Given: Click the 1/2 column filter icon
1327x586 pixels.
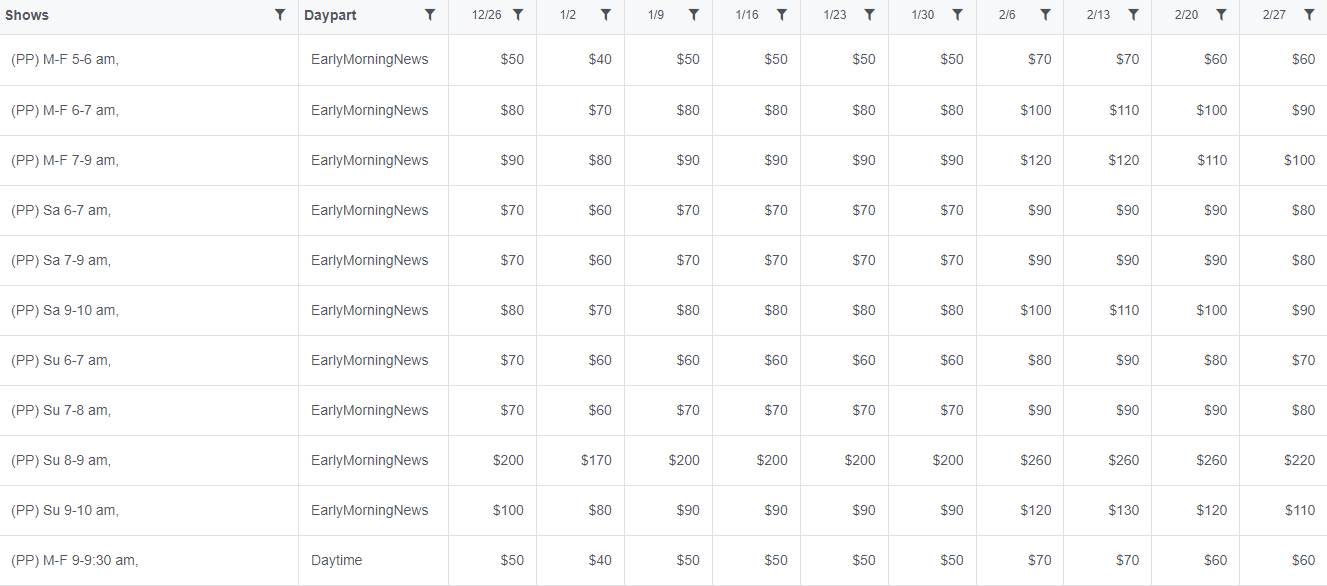Looking at the screenshot, I should point(606,15).
